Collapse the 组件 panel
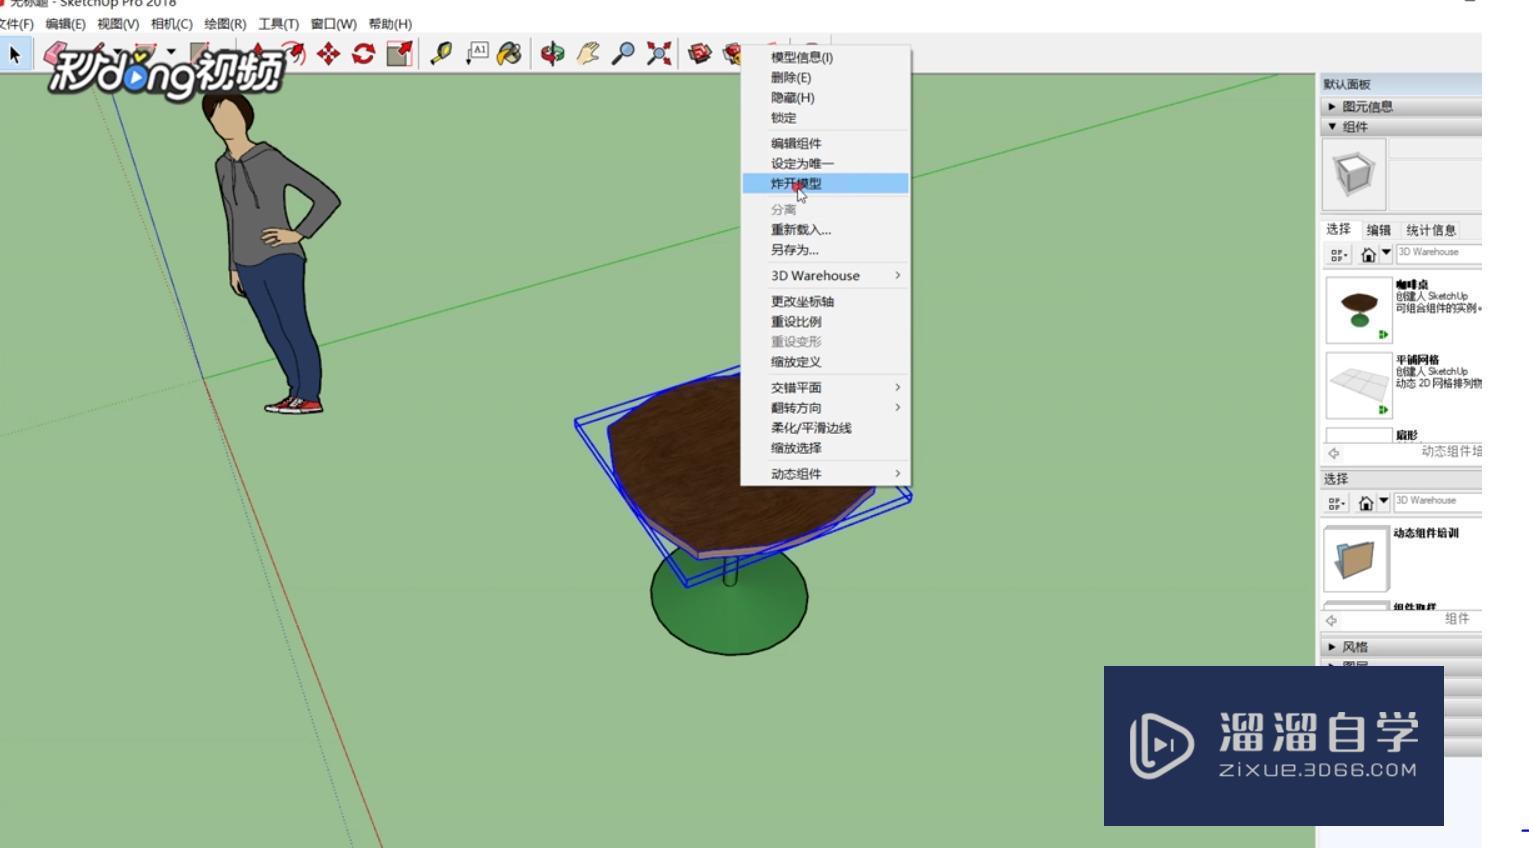 point(1399,127)
